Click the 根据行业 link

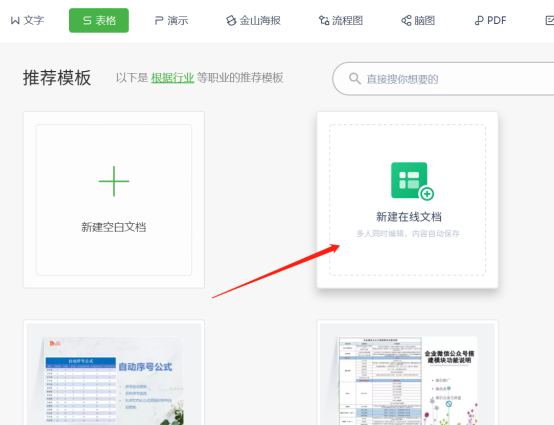click(172, 78)
